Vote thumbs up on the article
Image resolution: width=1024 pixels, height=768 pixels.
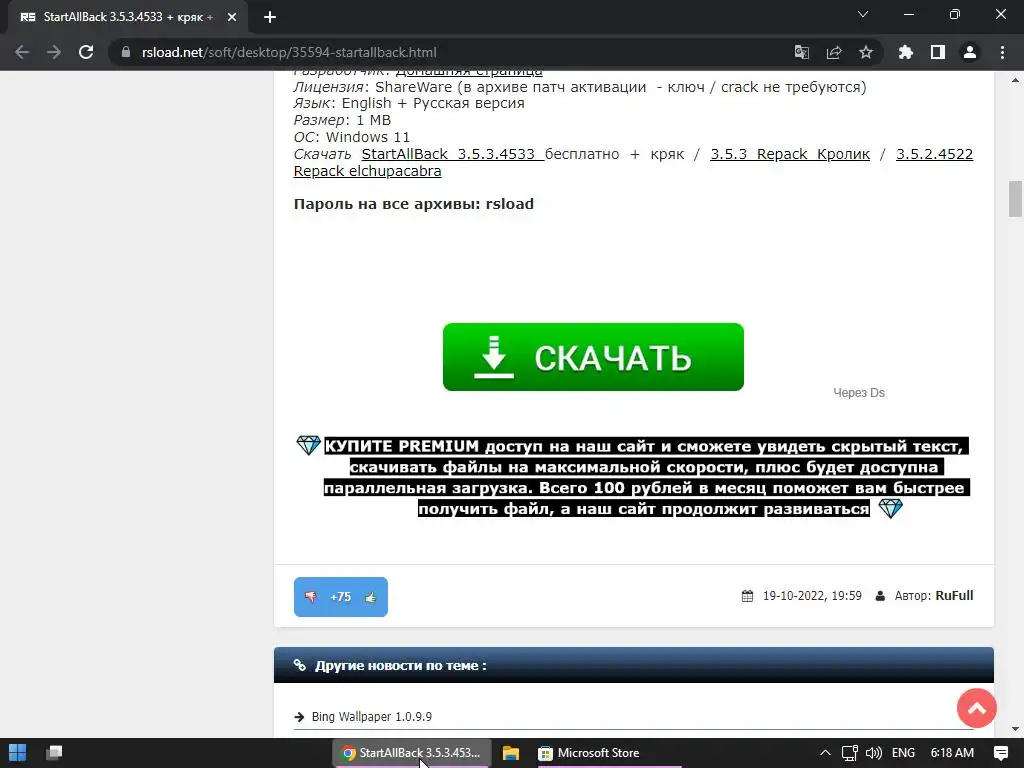[371, 597]
